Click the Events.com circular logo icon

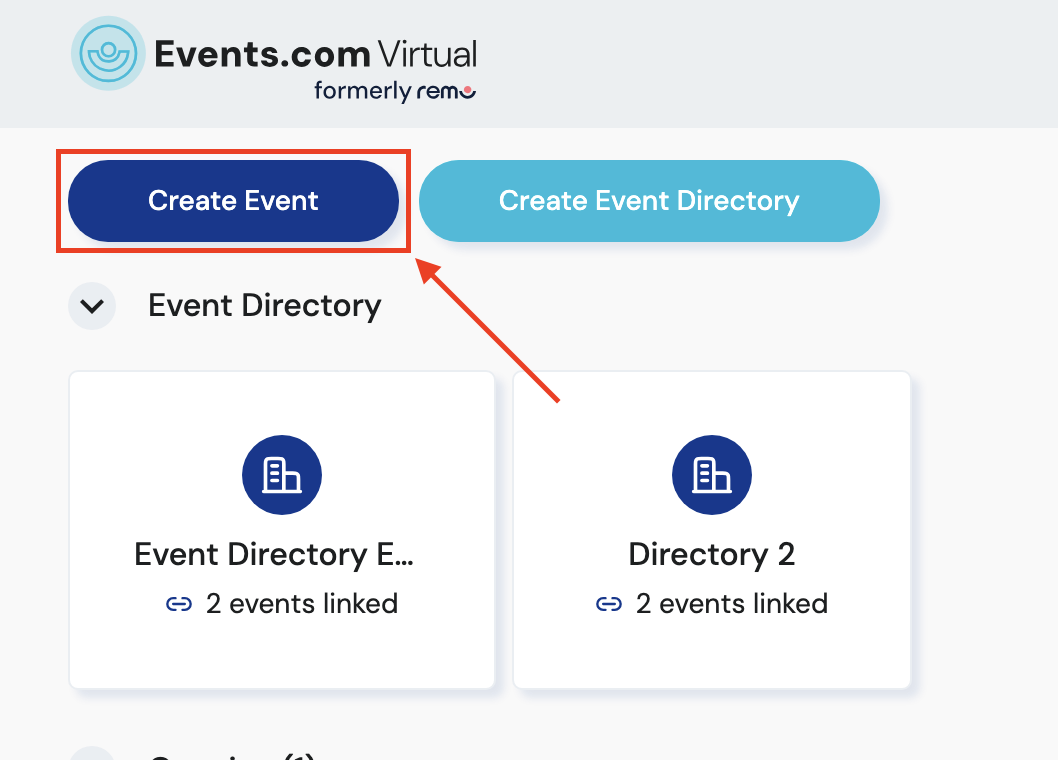pyautogui.click(x=108, y=54)
